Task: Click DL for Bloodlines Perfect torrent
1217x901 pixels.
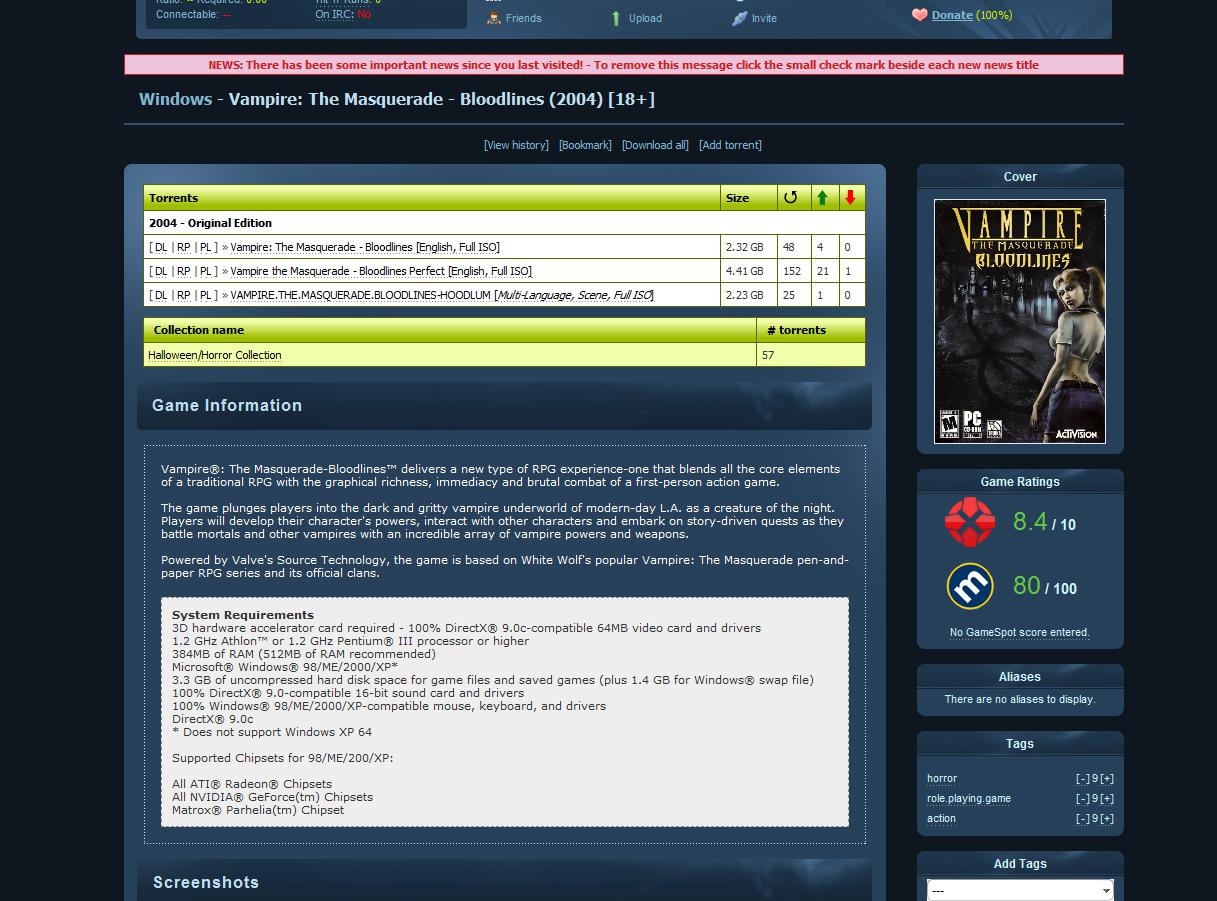Action: (161, 271)
